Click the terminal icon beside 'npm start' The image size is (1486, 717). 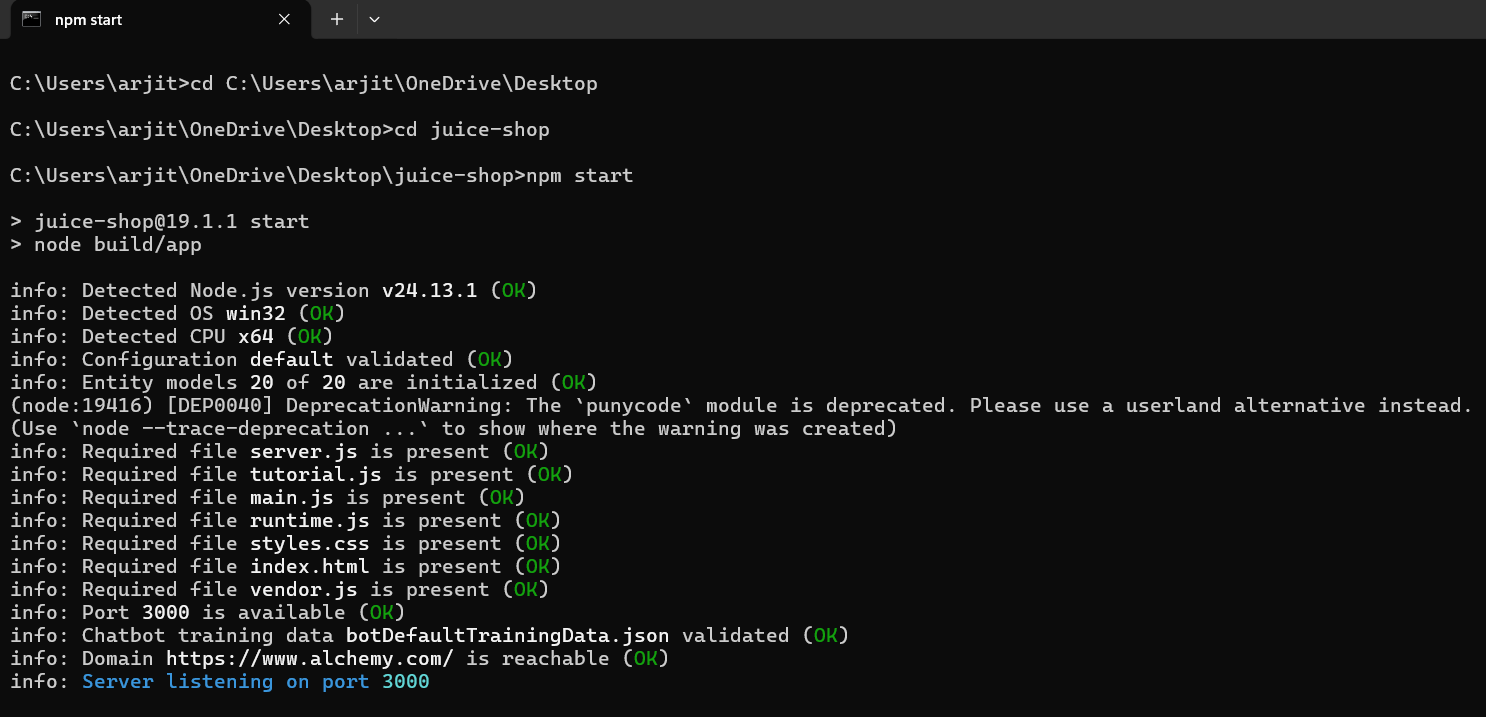pyautogui.click(x=31, y=19)
